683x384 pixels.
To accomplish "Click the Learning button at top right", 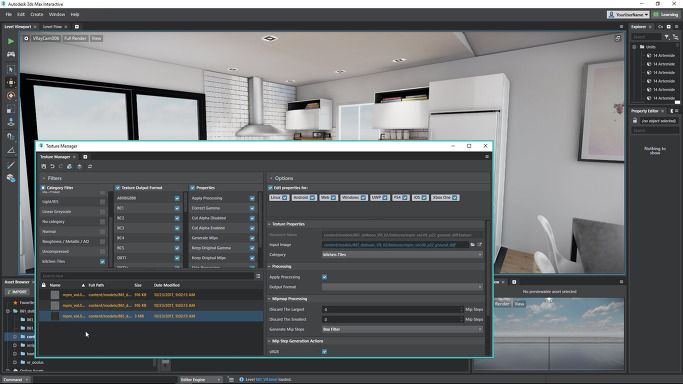I will point(666,14).
